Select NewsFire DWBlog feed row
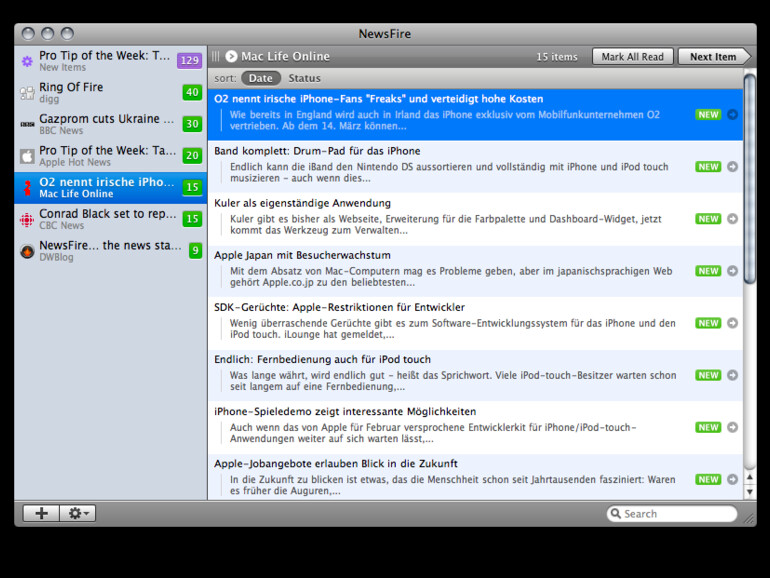 click(x=110, y=251)
